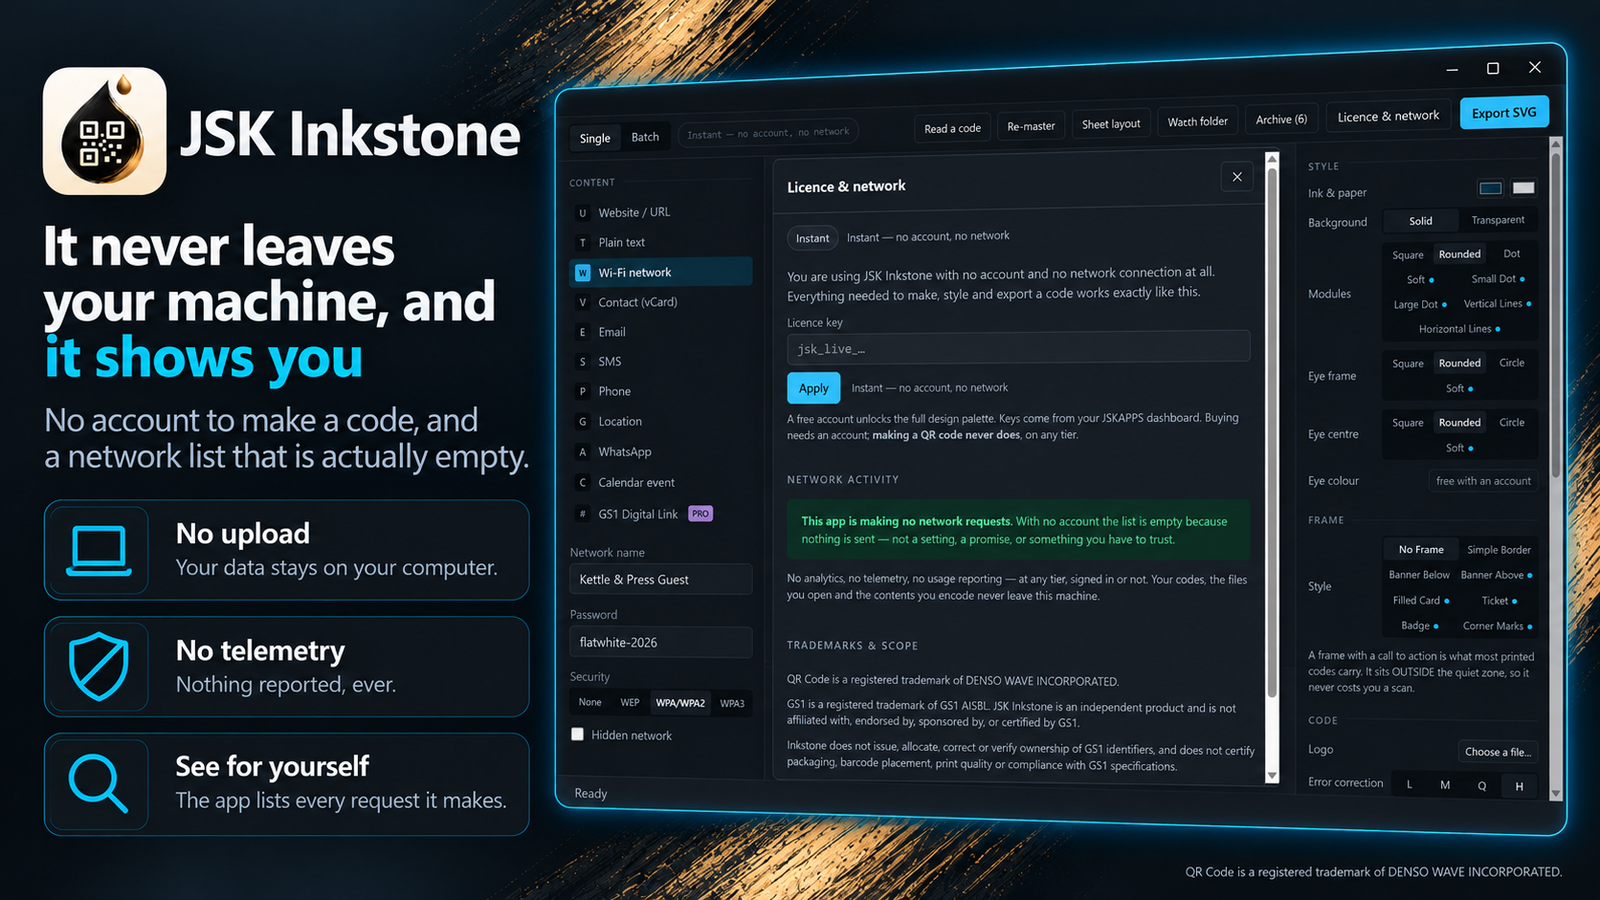Screen dimensions: 1600x900
Task: Click the Export SVG button
Action: [x=1504, y=113]
